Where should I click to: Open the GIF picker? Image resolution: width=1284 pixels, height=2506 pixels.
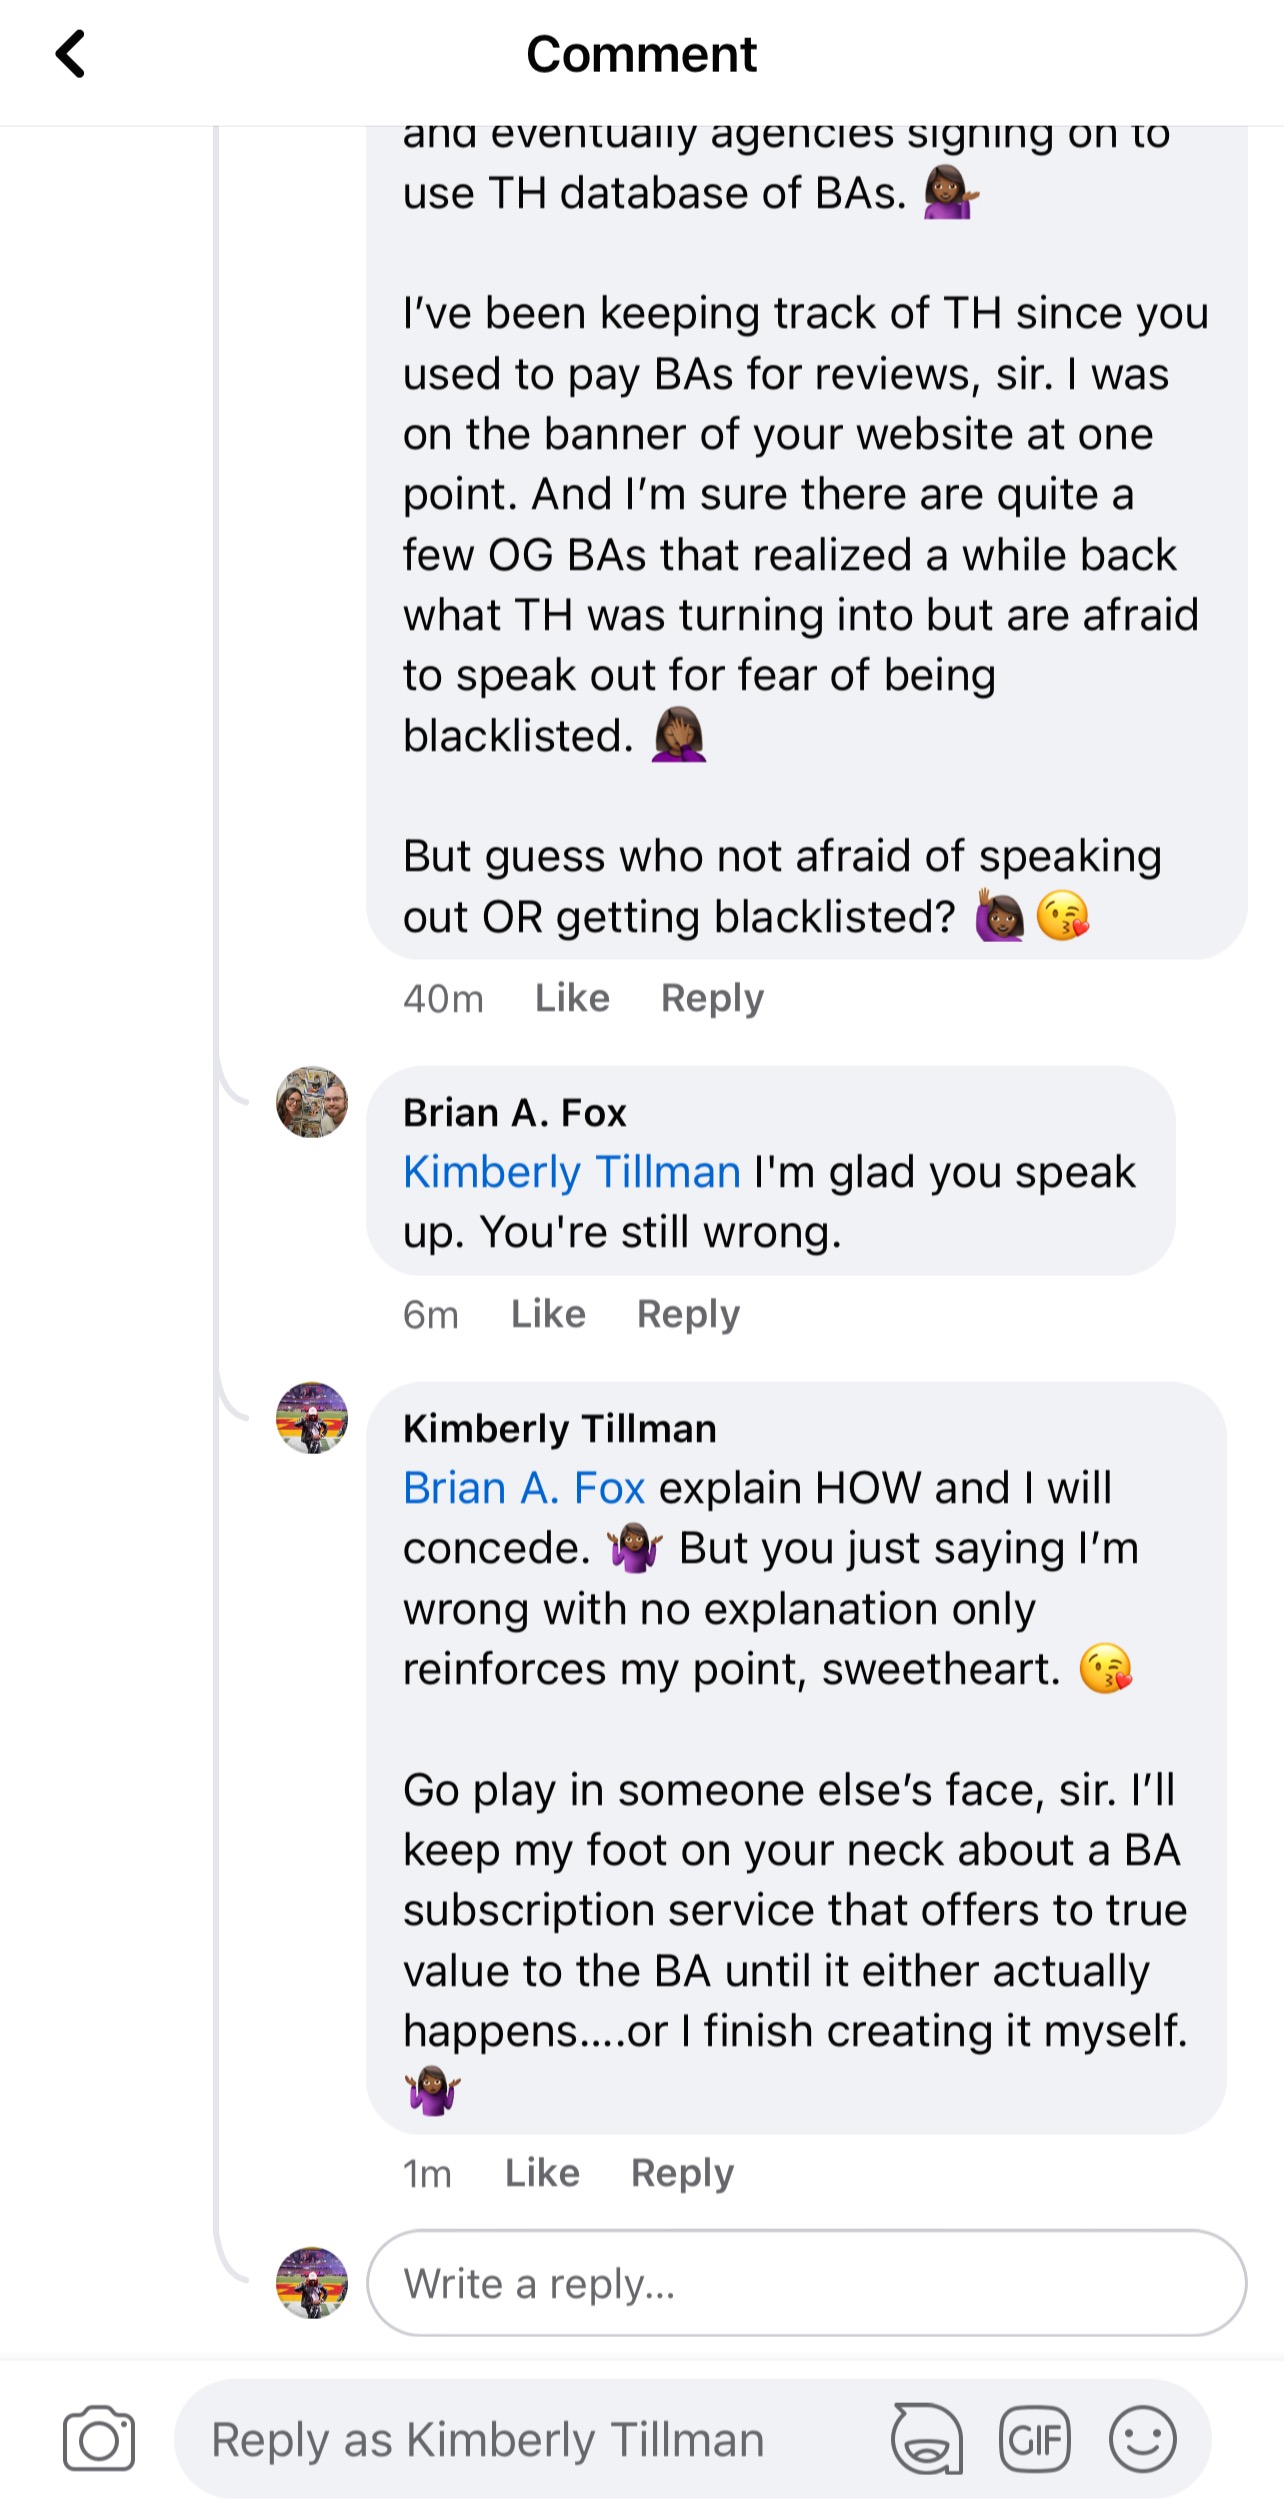[1034, 2438]
